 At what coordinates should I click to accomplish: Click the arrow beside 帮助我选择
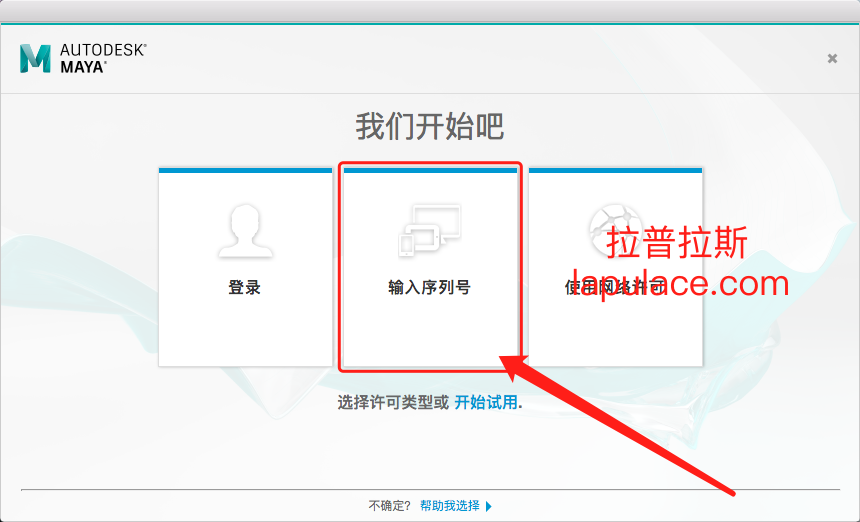tap(489, 506)
